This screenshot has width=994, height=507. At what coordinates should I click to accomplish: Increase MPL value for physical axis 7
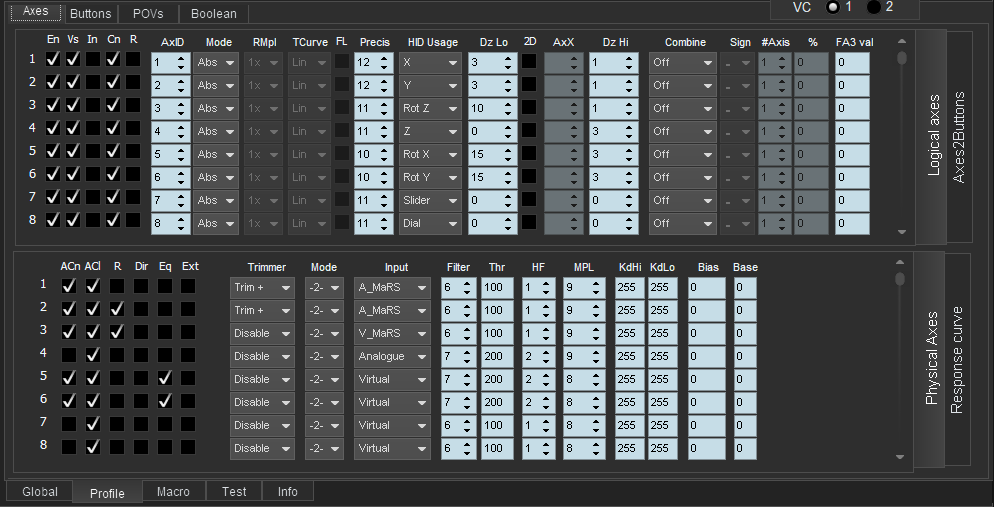pos(597,421)
